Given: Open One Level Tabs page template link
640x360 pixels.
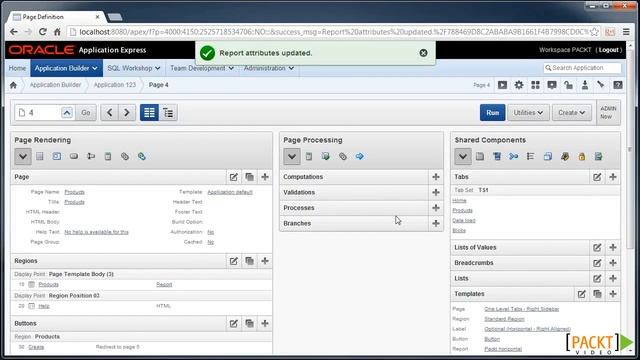Looking at the screenshot, I should [x=522, y=309].
